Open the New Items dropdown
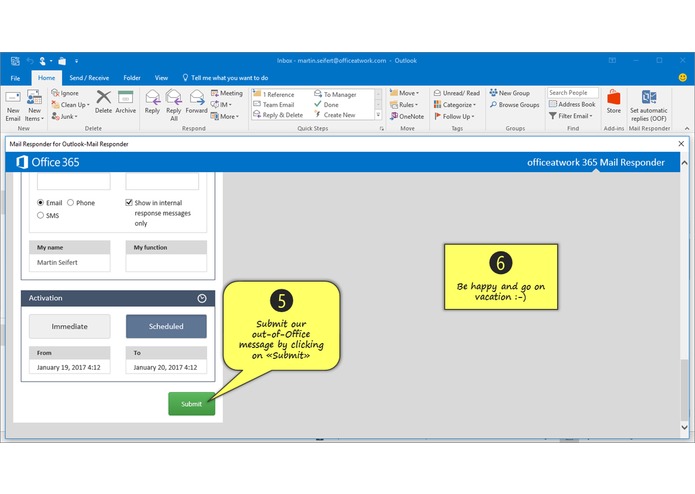 (x=34, y=105)
